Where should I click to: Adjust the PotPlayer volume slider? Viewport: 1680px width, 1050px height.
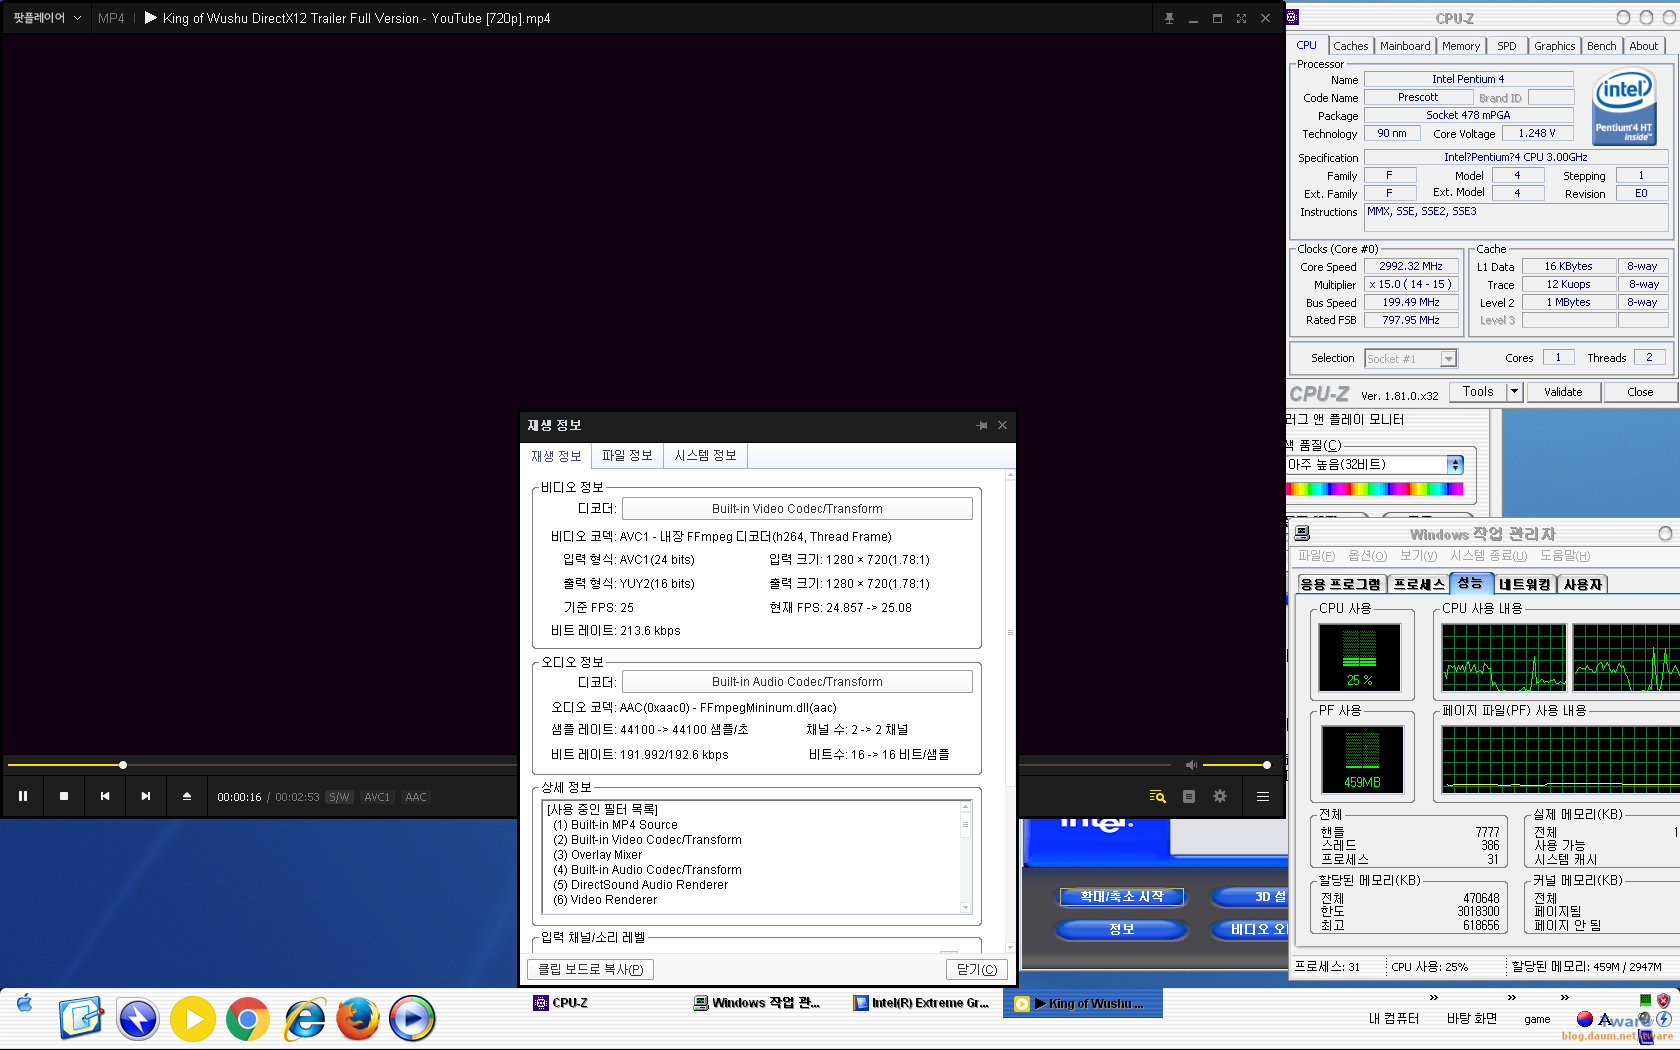coord(1236,765)
